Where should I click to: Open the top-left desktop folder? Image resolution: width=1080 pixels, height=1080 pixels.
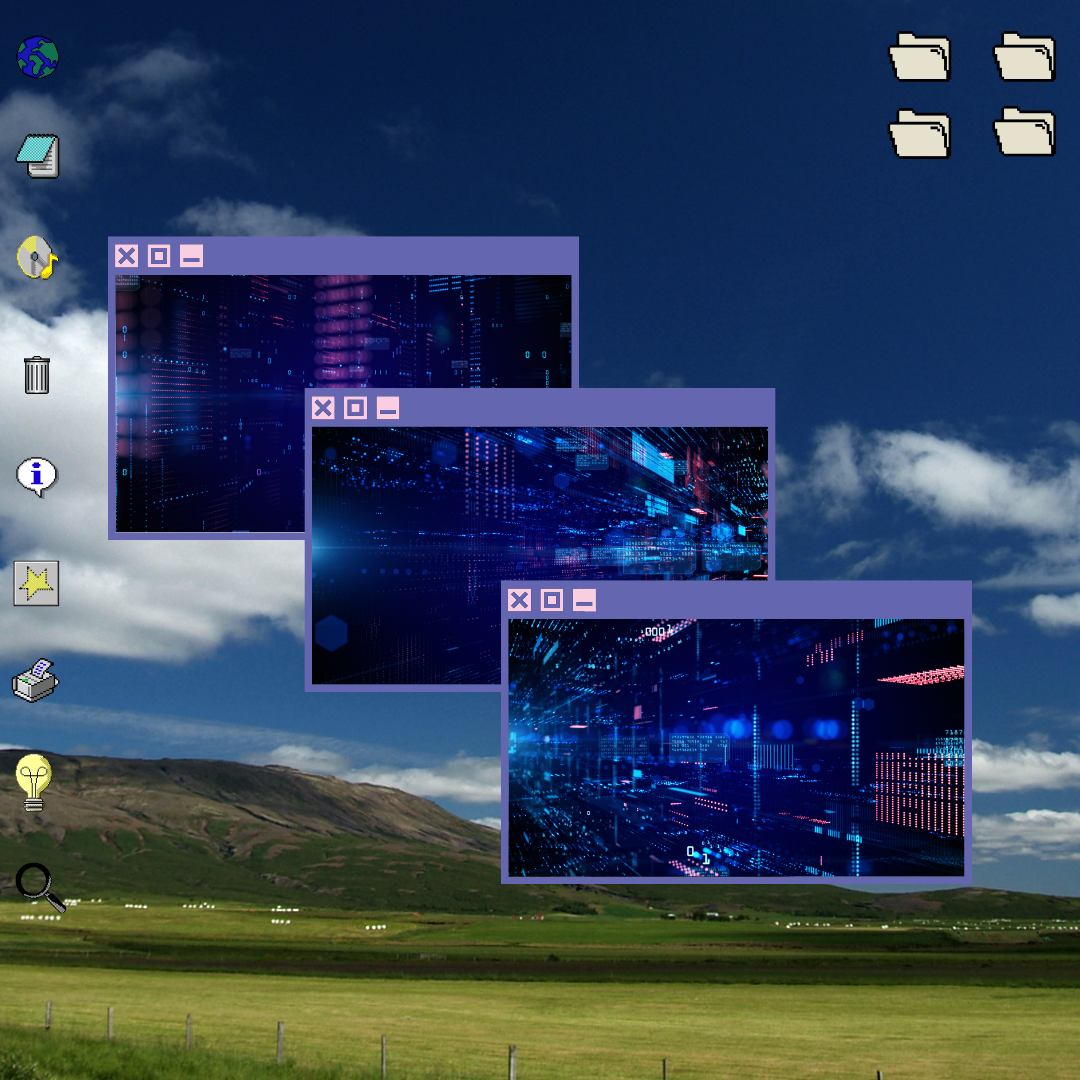coord(919,57)
